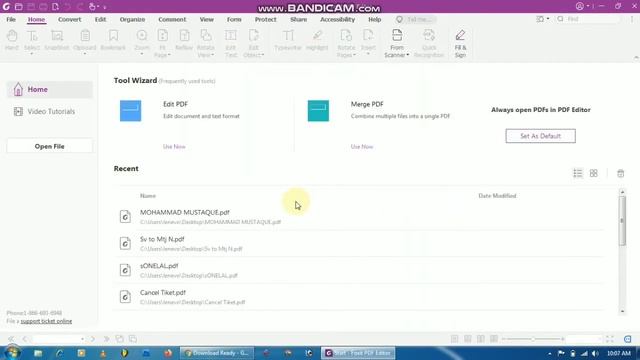This screenshot has width=640, height=360.
Task: Click file icon beside MOHAMMAD MUSTAQUE.pdf
Action: pos(125,216)
